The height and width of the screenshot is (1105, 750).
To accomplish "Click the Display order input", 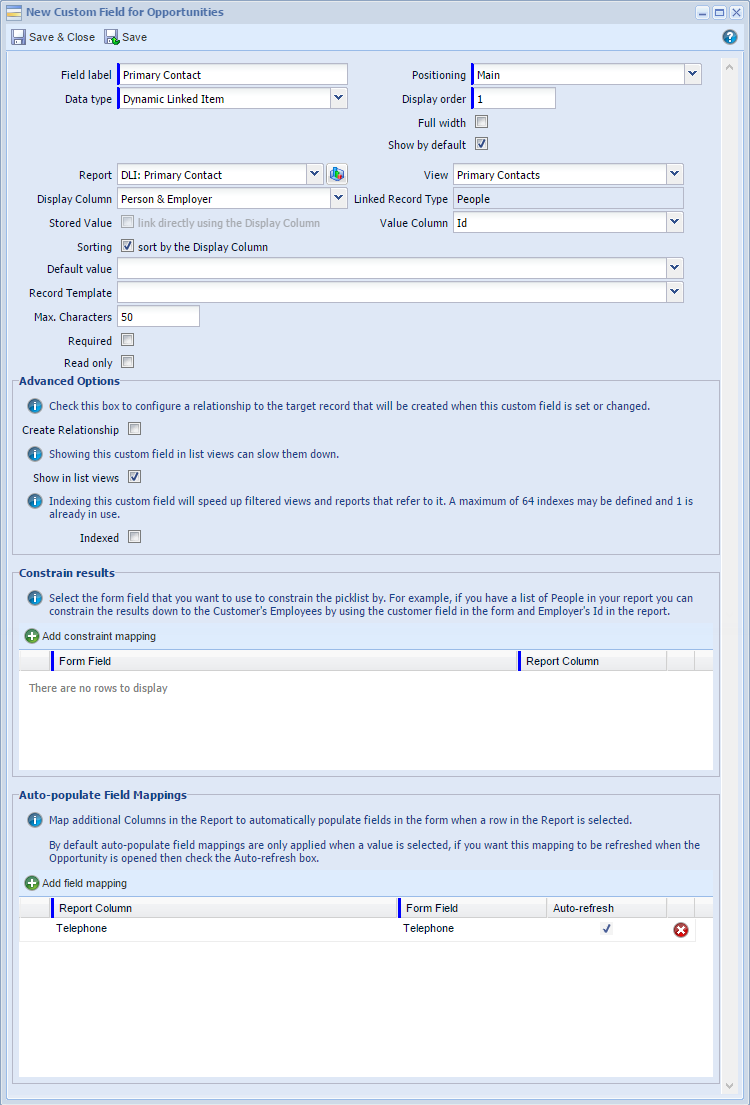I will pyautogui.click(x=514, y=98).
